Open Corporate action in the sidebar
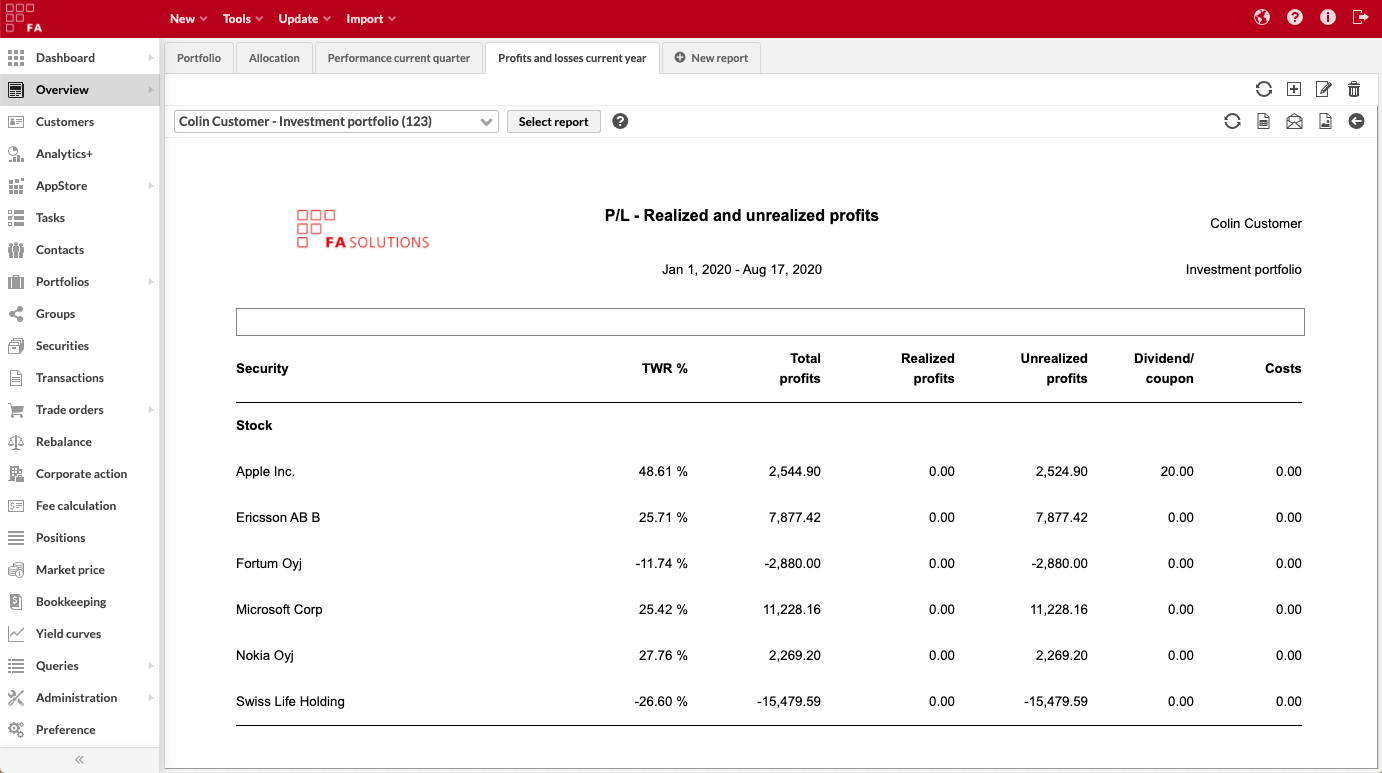 tap(79, 474)
